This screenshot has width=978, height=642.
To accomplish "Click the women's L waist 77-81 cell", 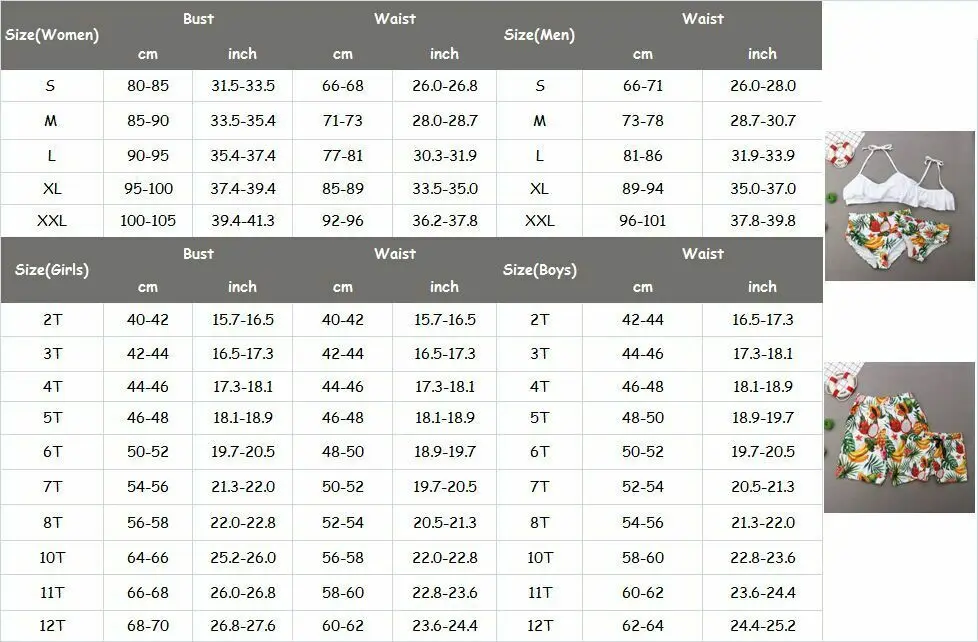I will point(342,155).
